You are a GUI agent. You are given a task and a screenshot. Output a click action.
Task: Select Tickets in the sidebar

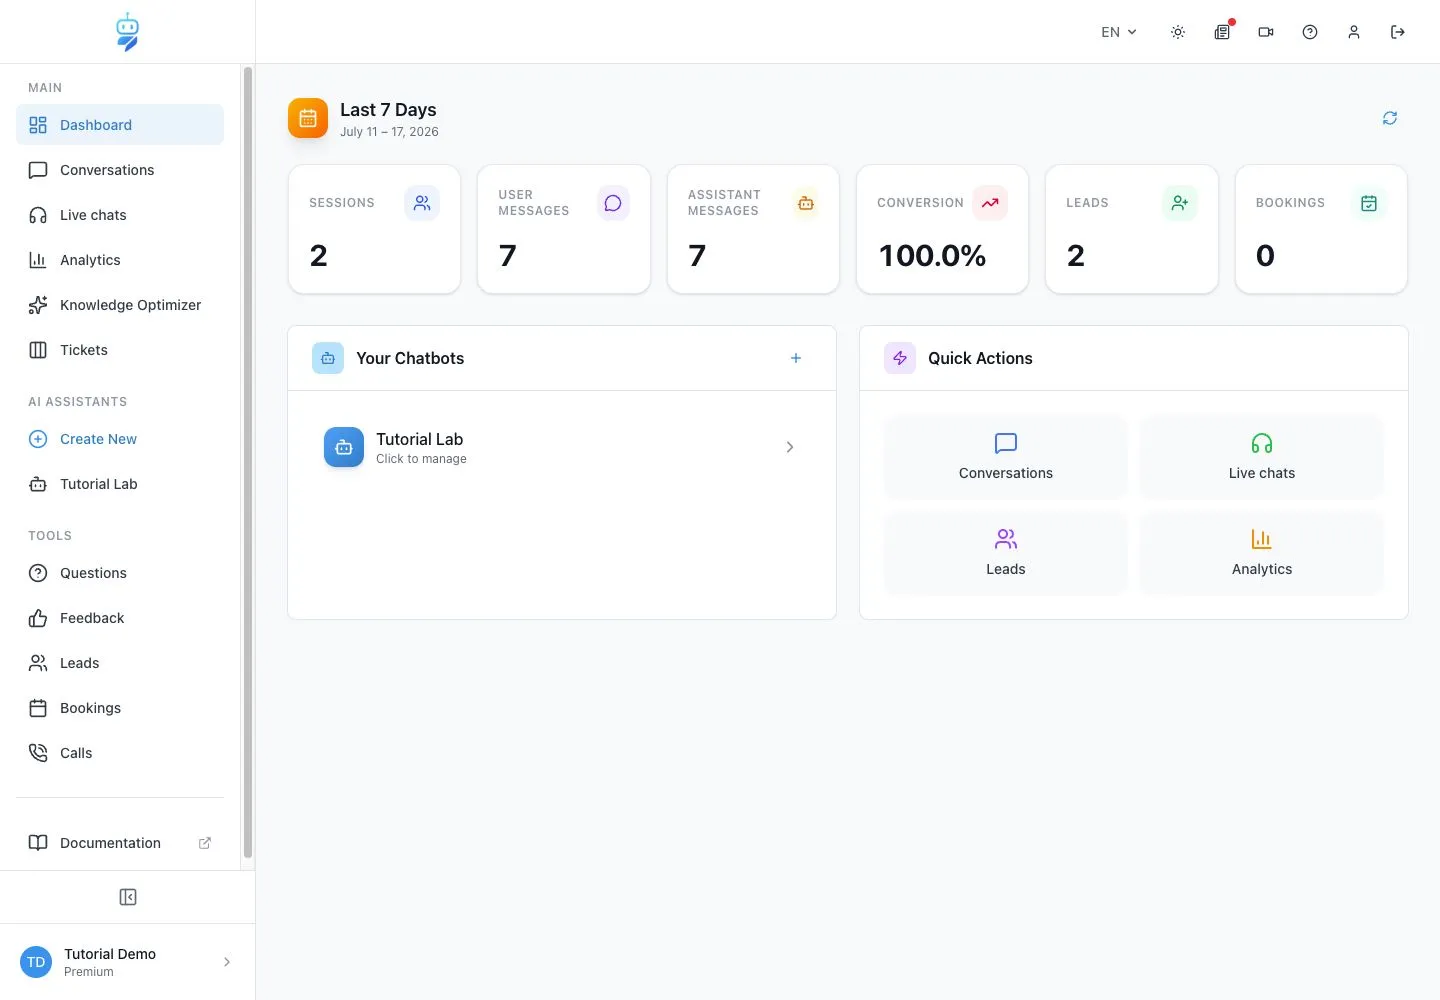coord(120,350)
